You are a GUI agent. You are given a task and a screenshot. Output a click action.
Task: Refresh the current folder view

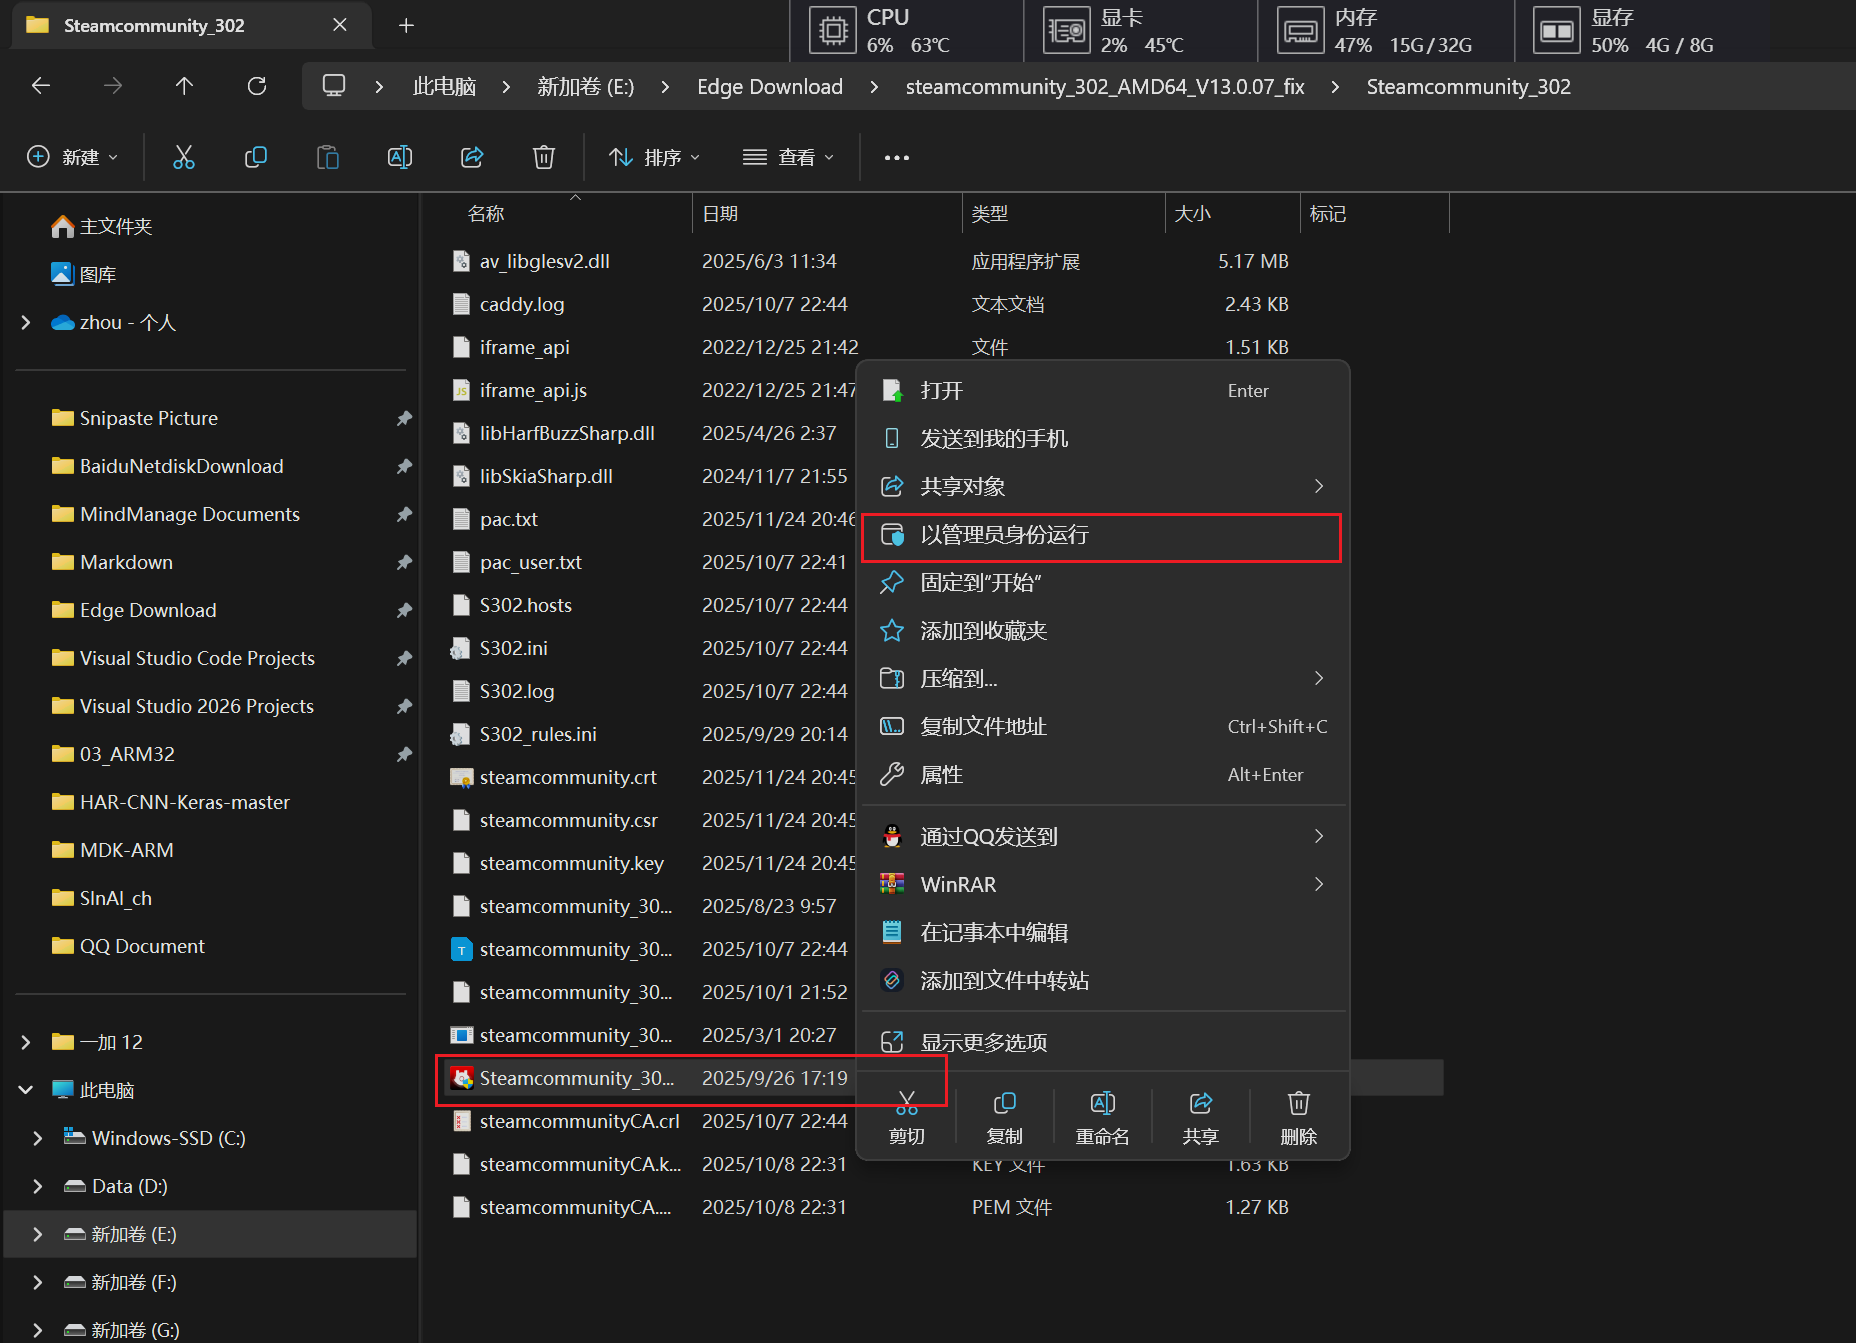(x=257, y=86)
